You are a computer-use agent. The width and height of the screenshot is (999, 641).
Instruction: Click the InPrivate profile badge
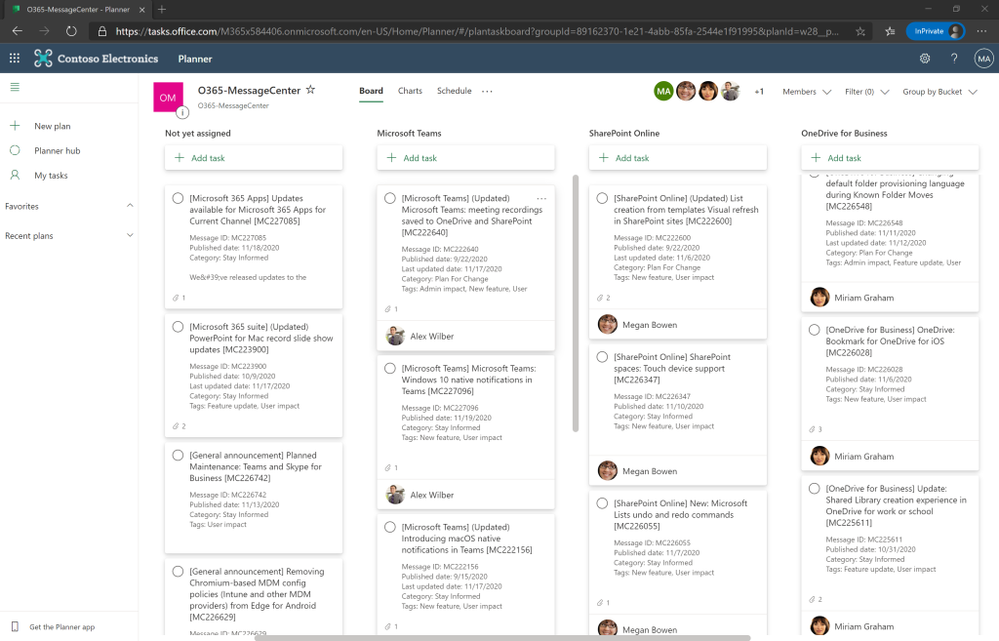(935, 31)
